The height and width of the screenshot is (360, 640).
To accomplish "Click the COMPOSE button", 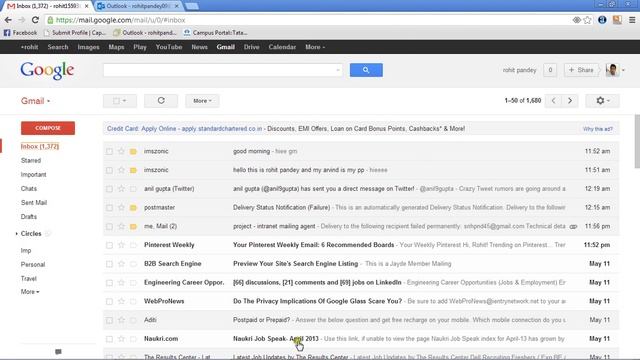I will [48, 128].
